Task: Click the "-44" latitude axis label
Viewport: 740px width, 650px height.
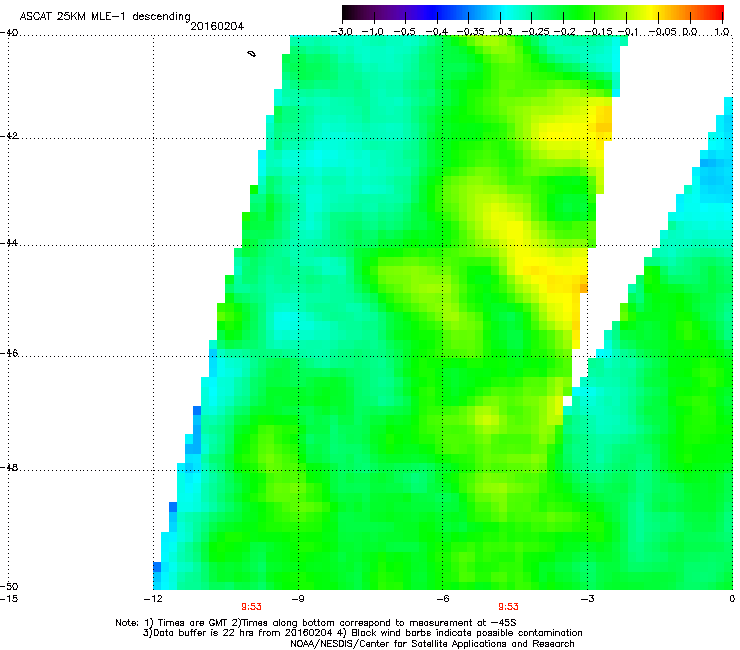Action: 9,243
